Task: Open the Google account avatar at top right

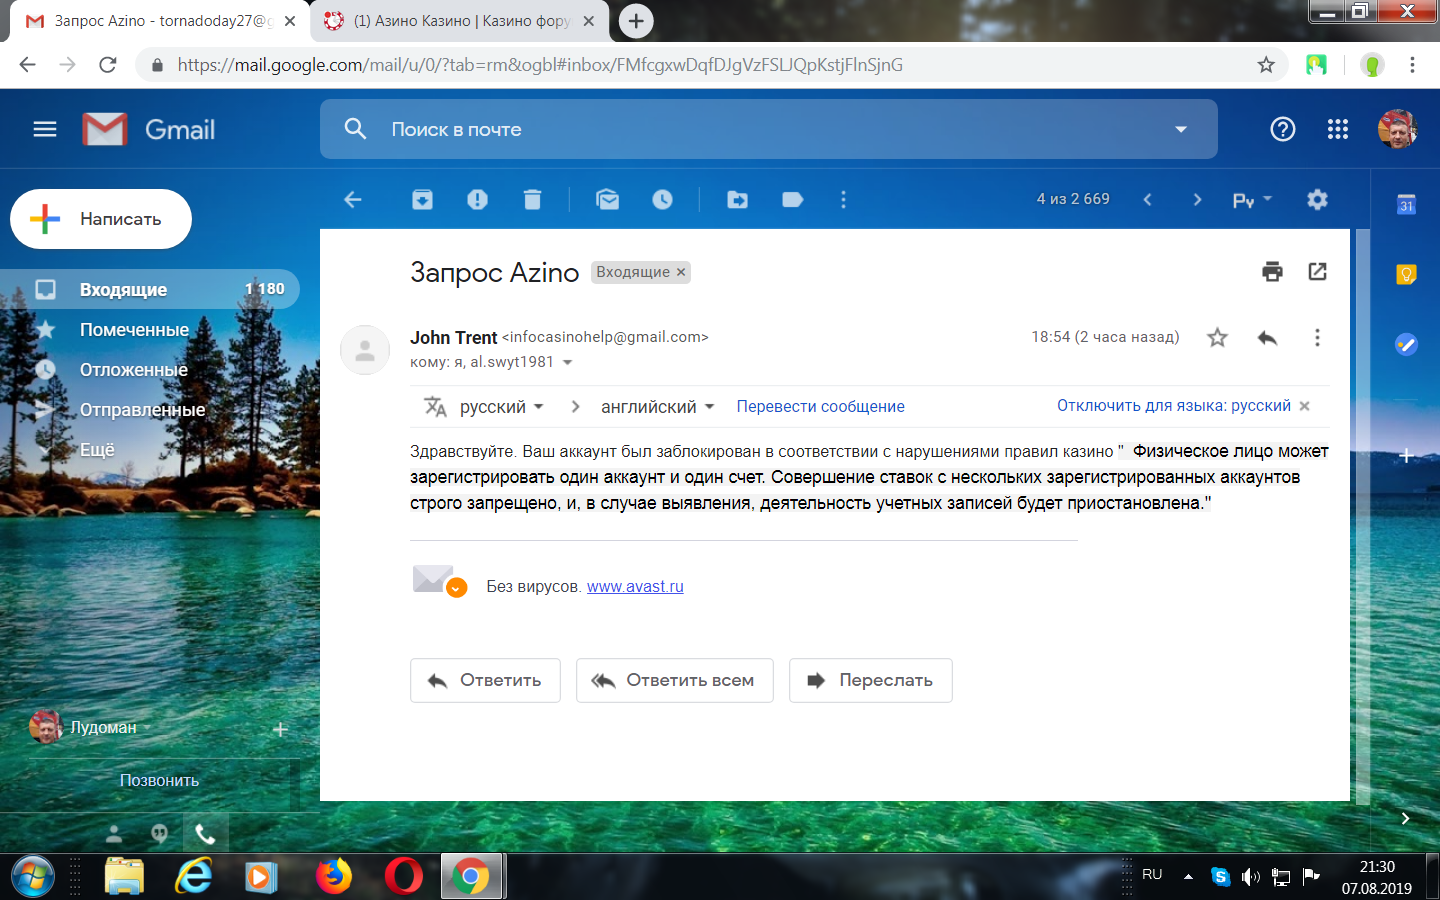Action: click(1397, 129)
